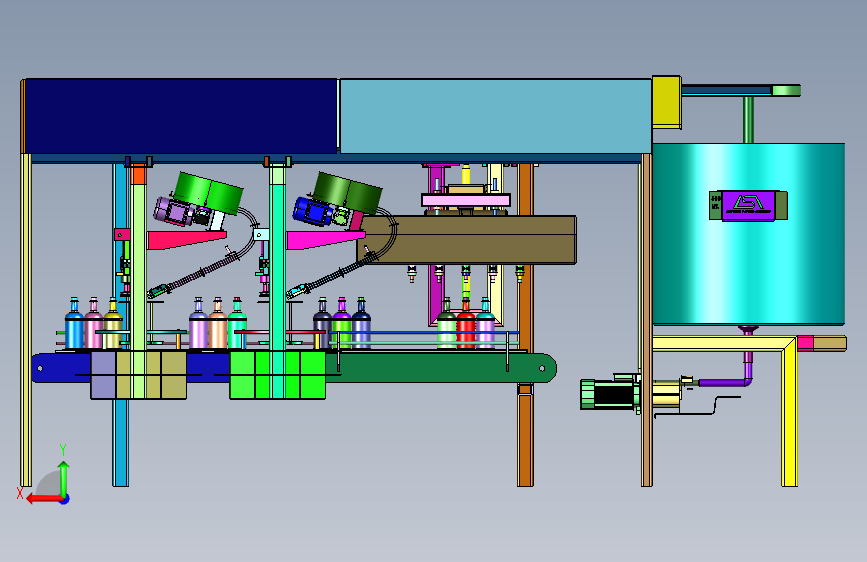
Task: Select the black-bodied pump motor
Action: point(611,394)
